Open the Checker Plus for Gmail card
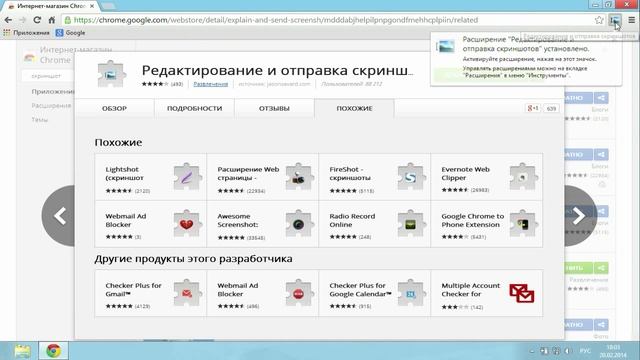This screenshot has width=640, height=360. 151,293
